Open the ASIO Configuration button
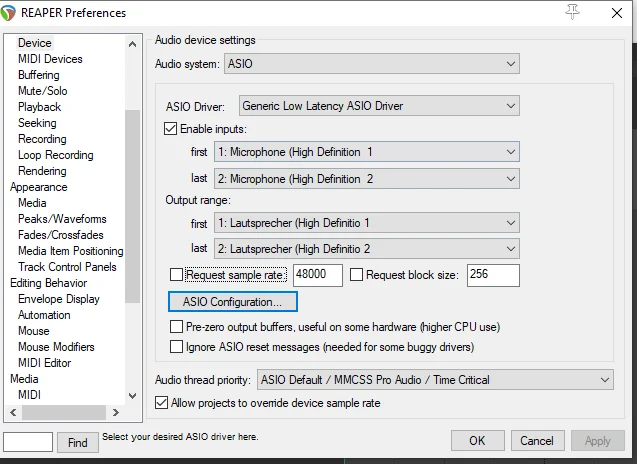Screen dimensions: 637x464 tap(233, 301)
